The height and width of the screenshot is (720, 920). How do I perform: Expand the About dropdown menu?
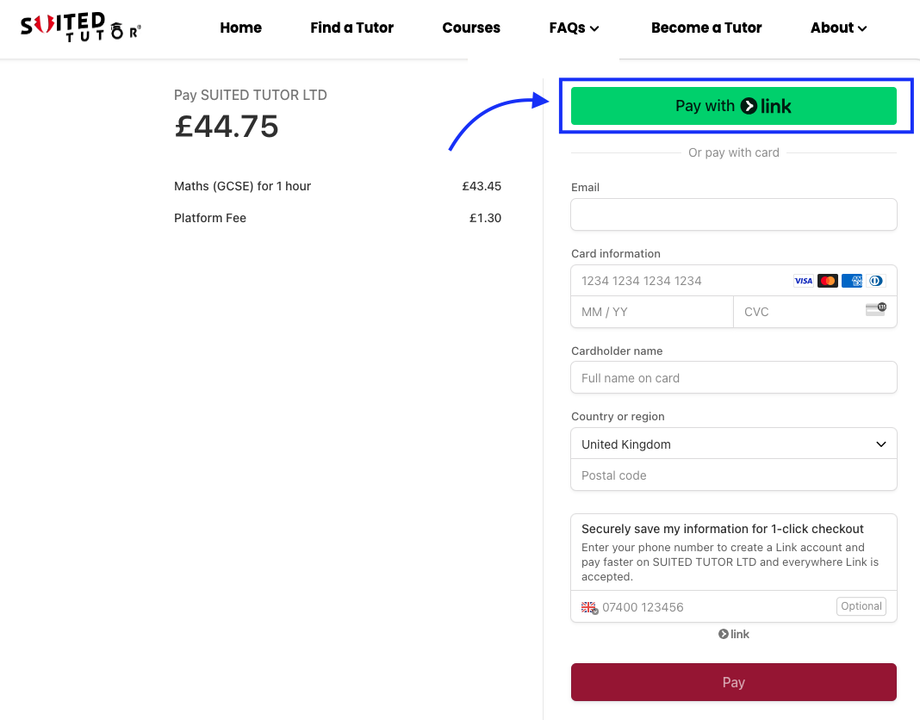(838, 28)
